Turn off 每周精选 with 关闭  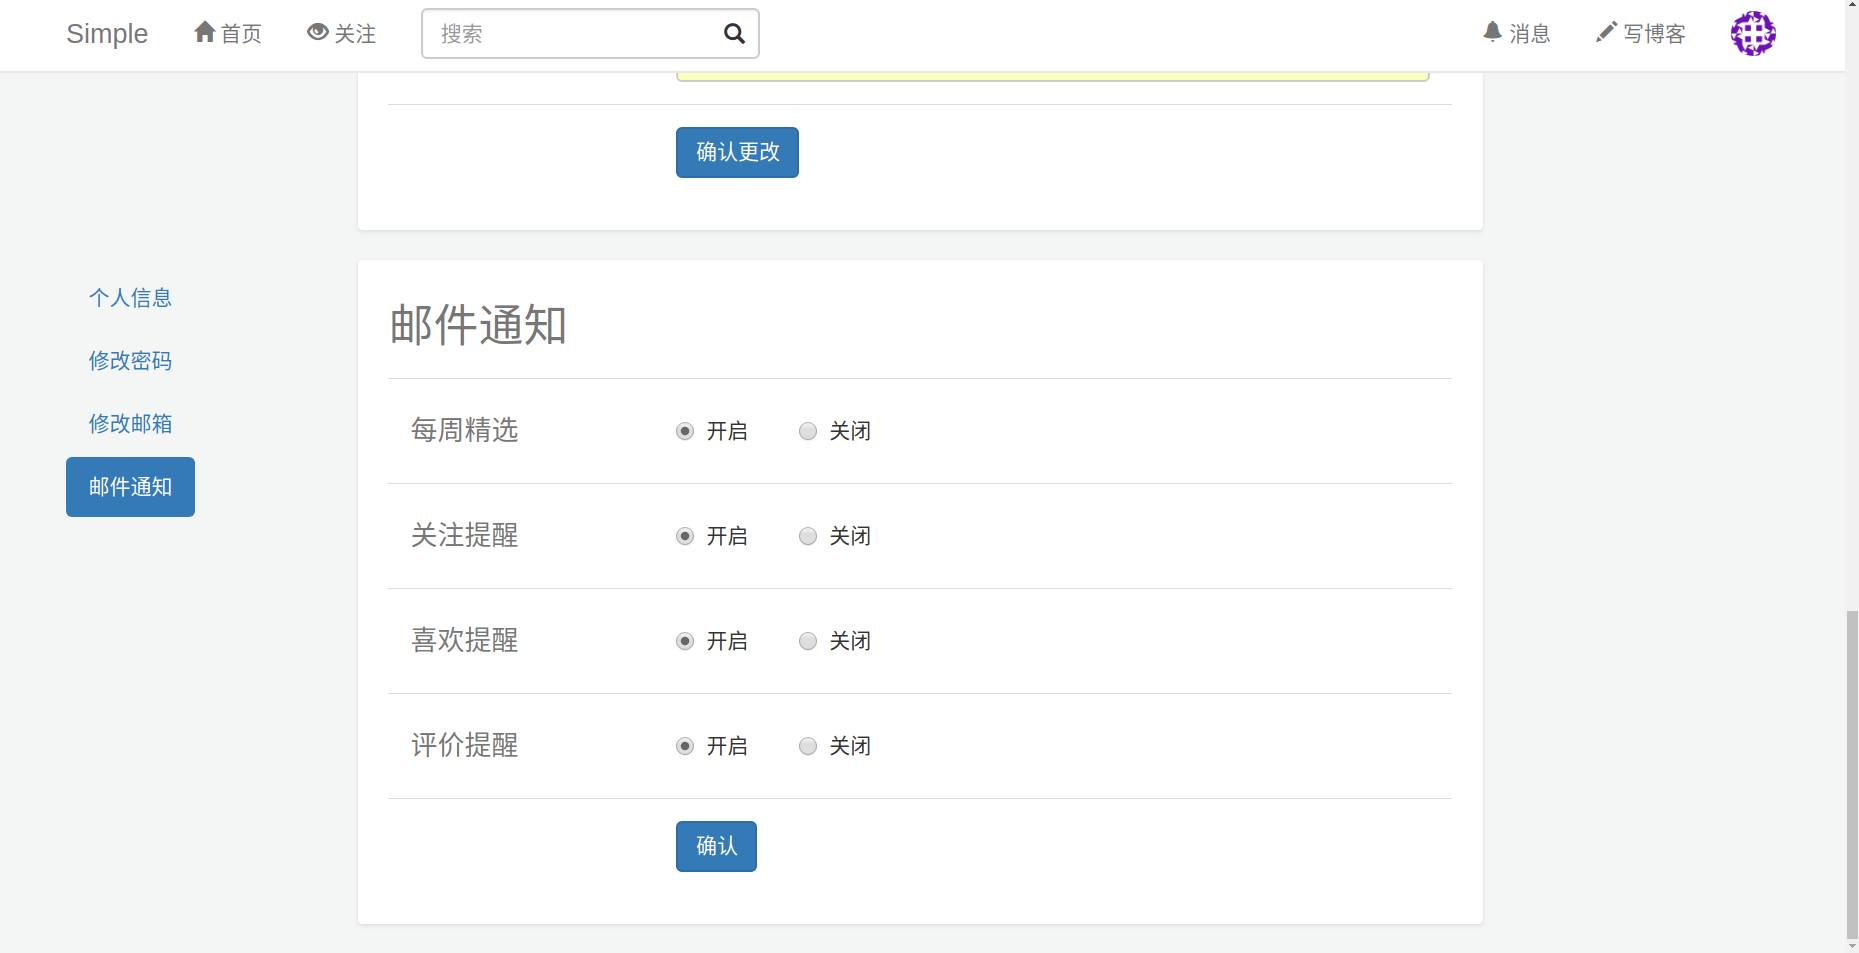(808, 431)
